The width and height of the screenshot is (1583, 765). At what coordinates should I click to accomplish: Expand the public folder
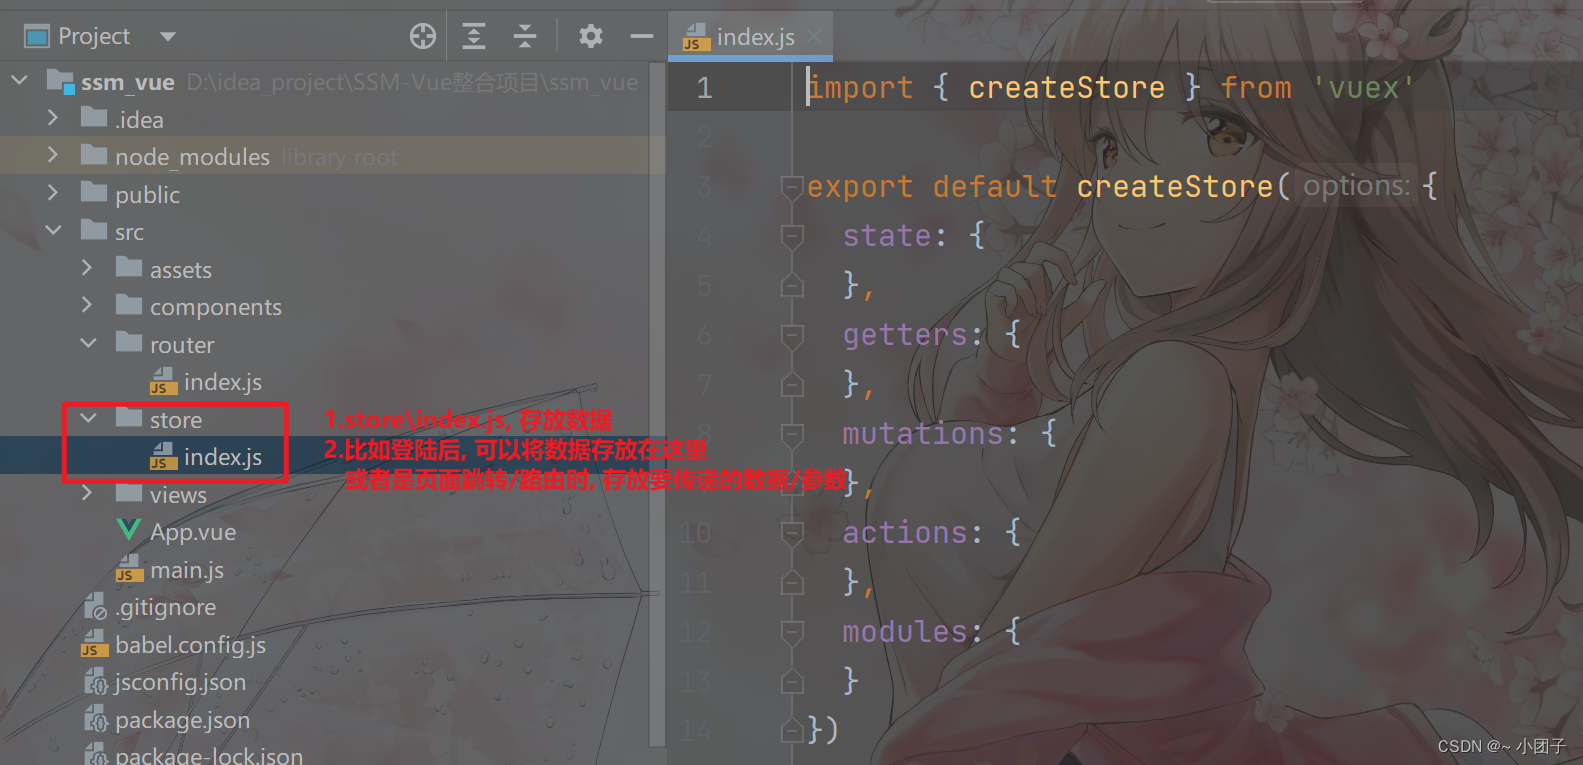53,192
